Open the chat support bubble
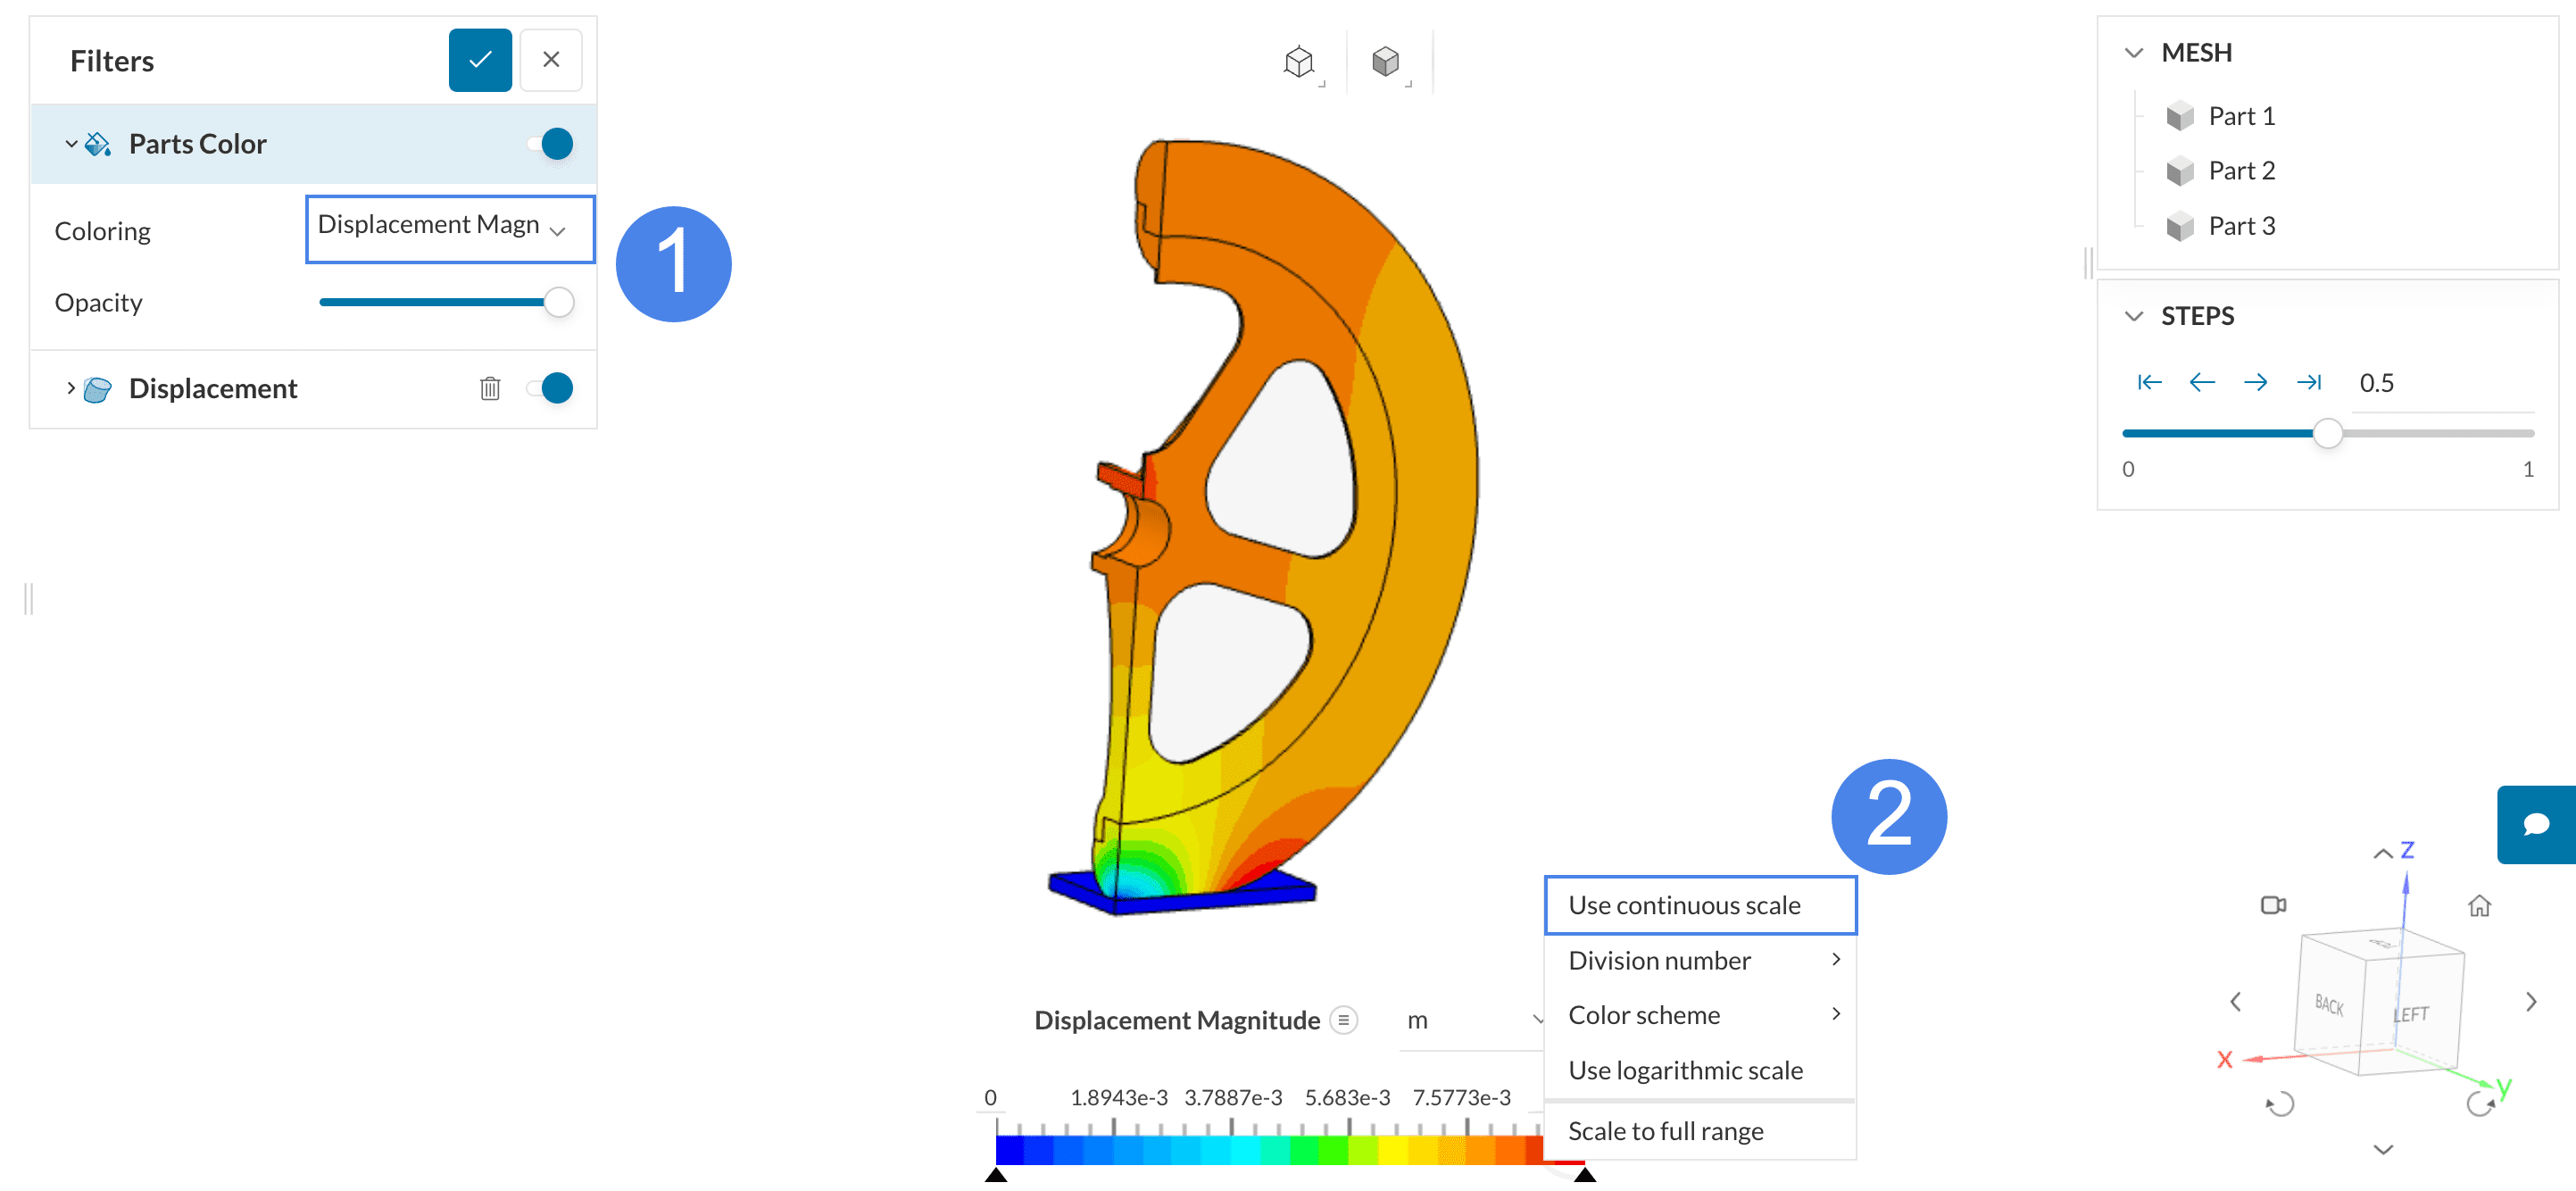The width and height of the screenshot is (2576, 1191). click(2536, 824)
